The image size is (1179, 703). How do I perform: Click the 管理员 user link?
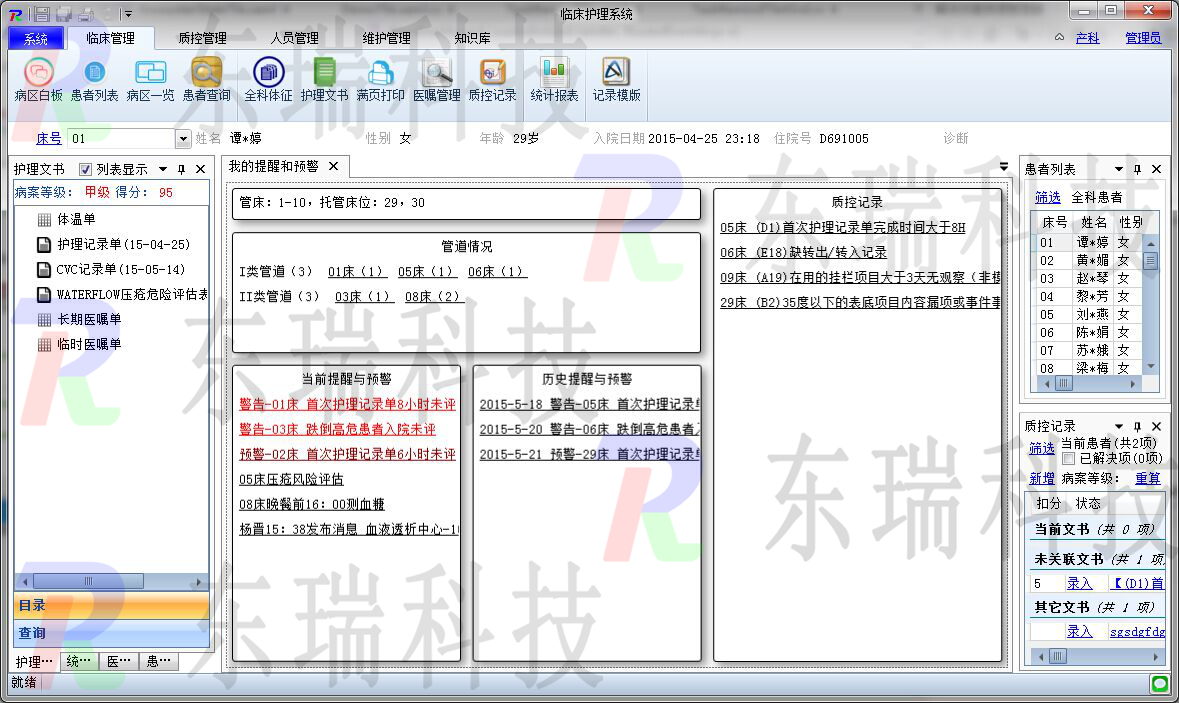[1143, 38]
